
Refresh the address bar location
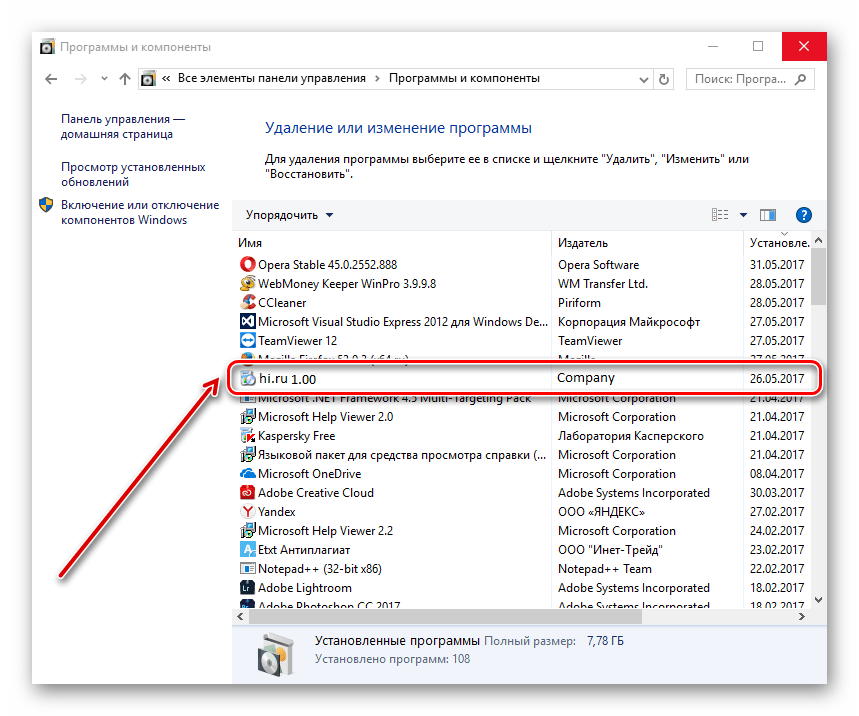tap(665, 78)
